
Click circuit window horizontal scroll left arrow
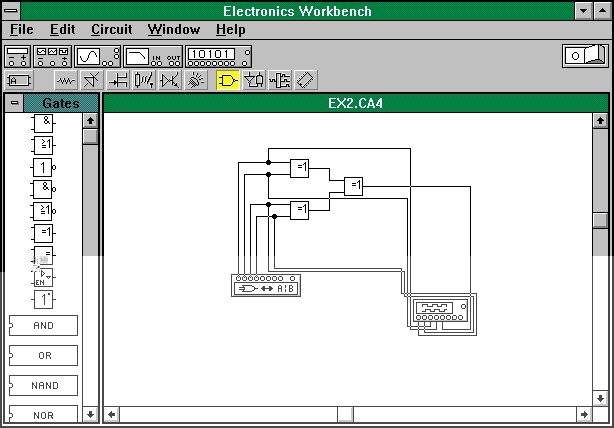click(x=112, y=414)
